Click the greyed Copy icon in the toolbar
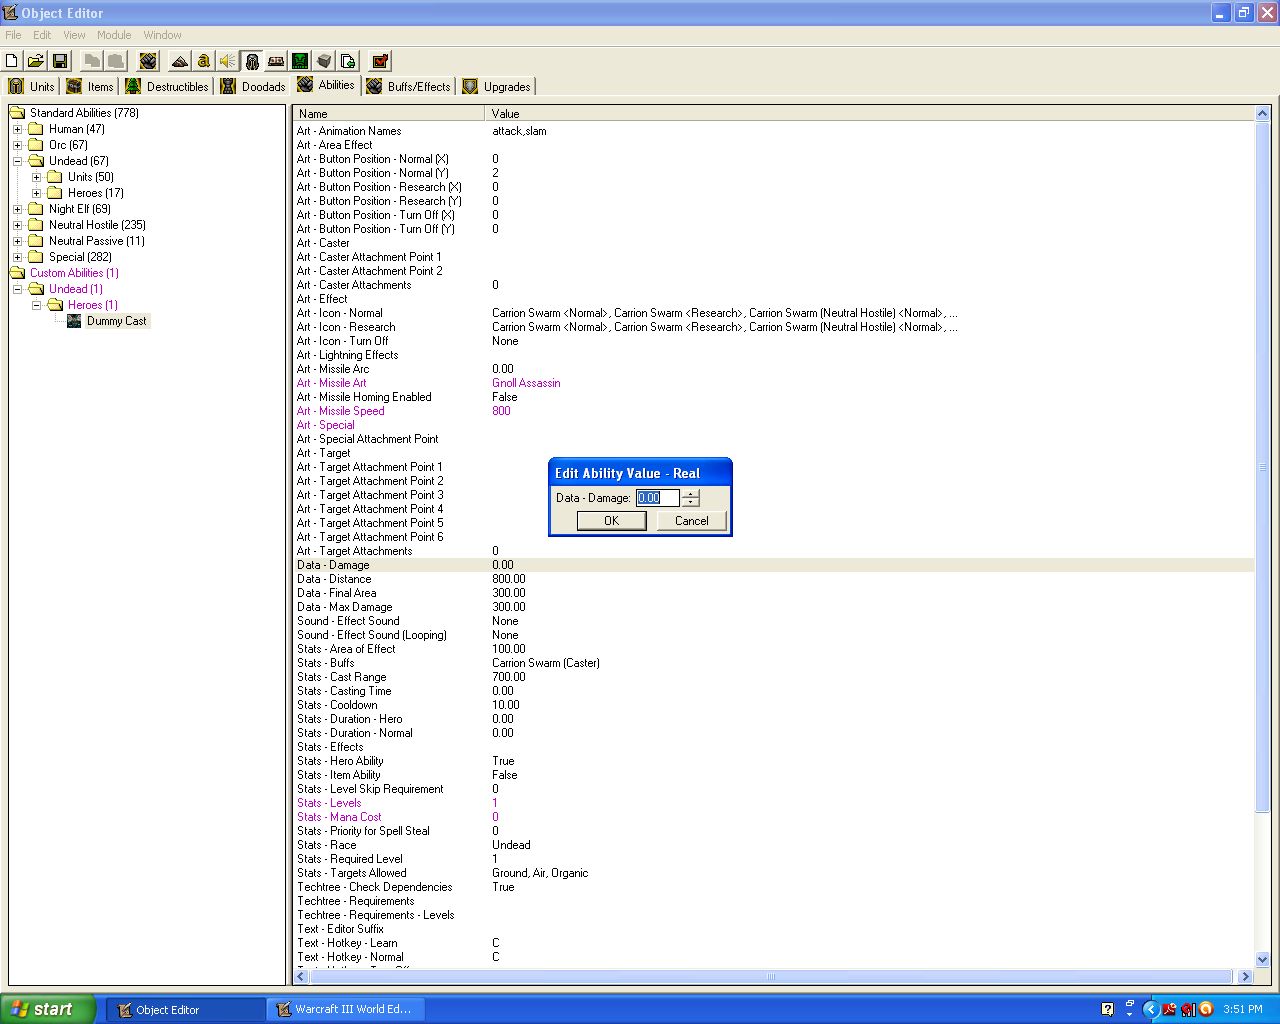The image size is (1280, 1024). 92,61
